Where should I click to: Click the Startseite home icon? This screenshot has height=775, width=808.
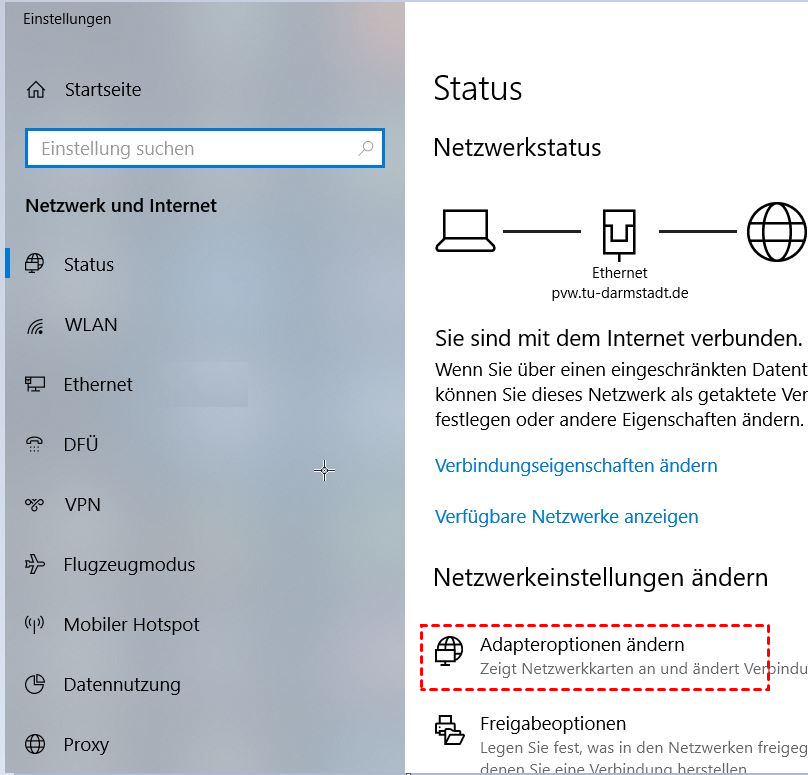point(36,90)
